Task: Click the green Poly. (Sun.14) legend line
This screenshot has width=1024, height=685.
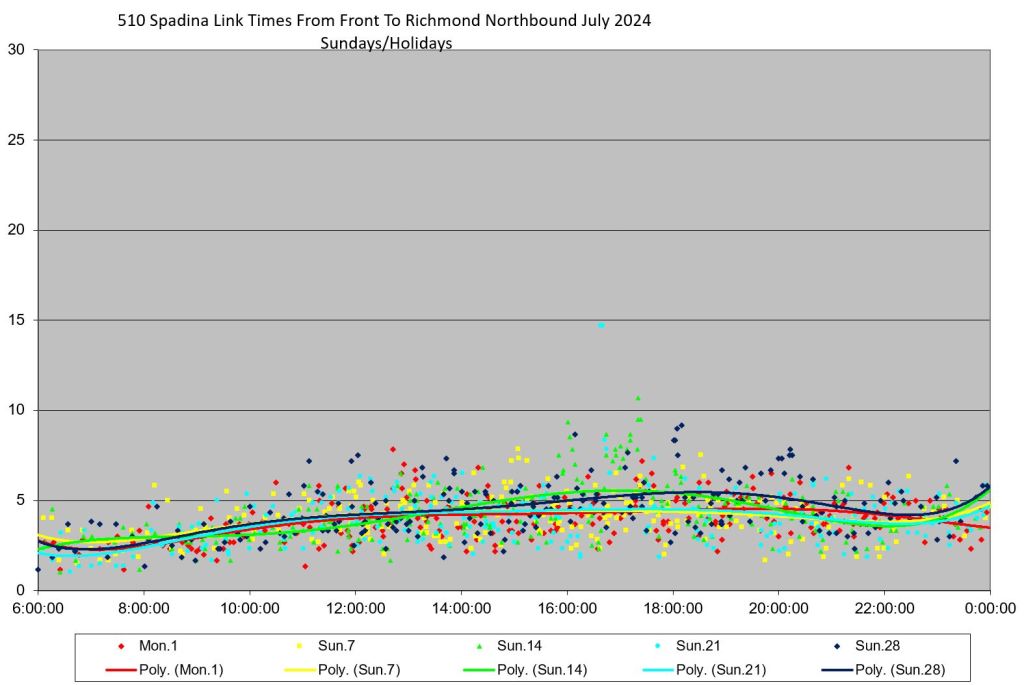Action: [x=481, y=669]
